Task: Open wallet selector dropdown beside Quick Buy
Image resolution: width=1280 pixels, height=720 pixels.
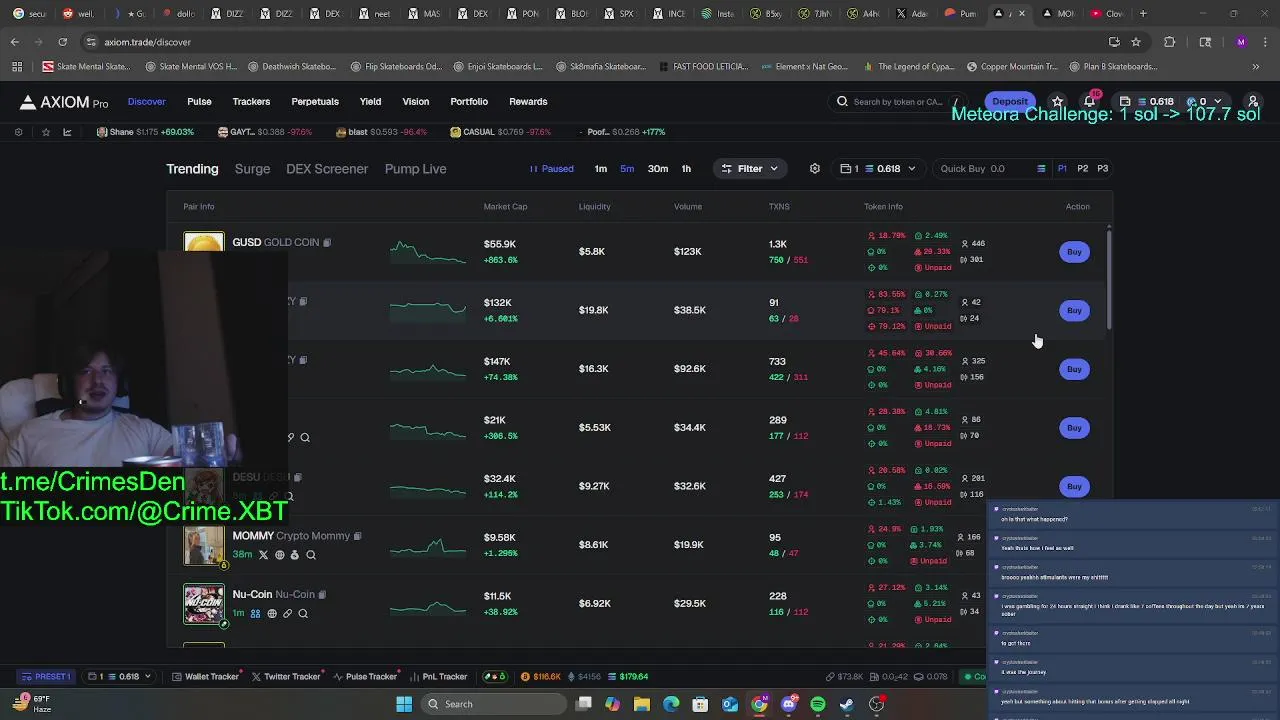Action: click(x=878, y=169)
